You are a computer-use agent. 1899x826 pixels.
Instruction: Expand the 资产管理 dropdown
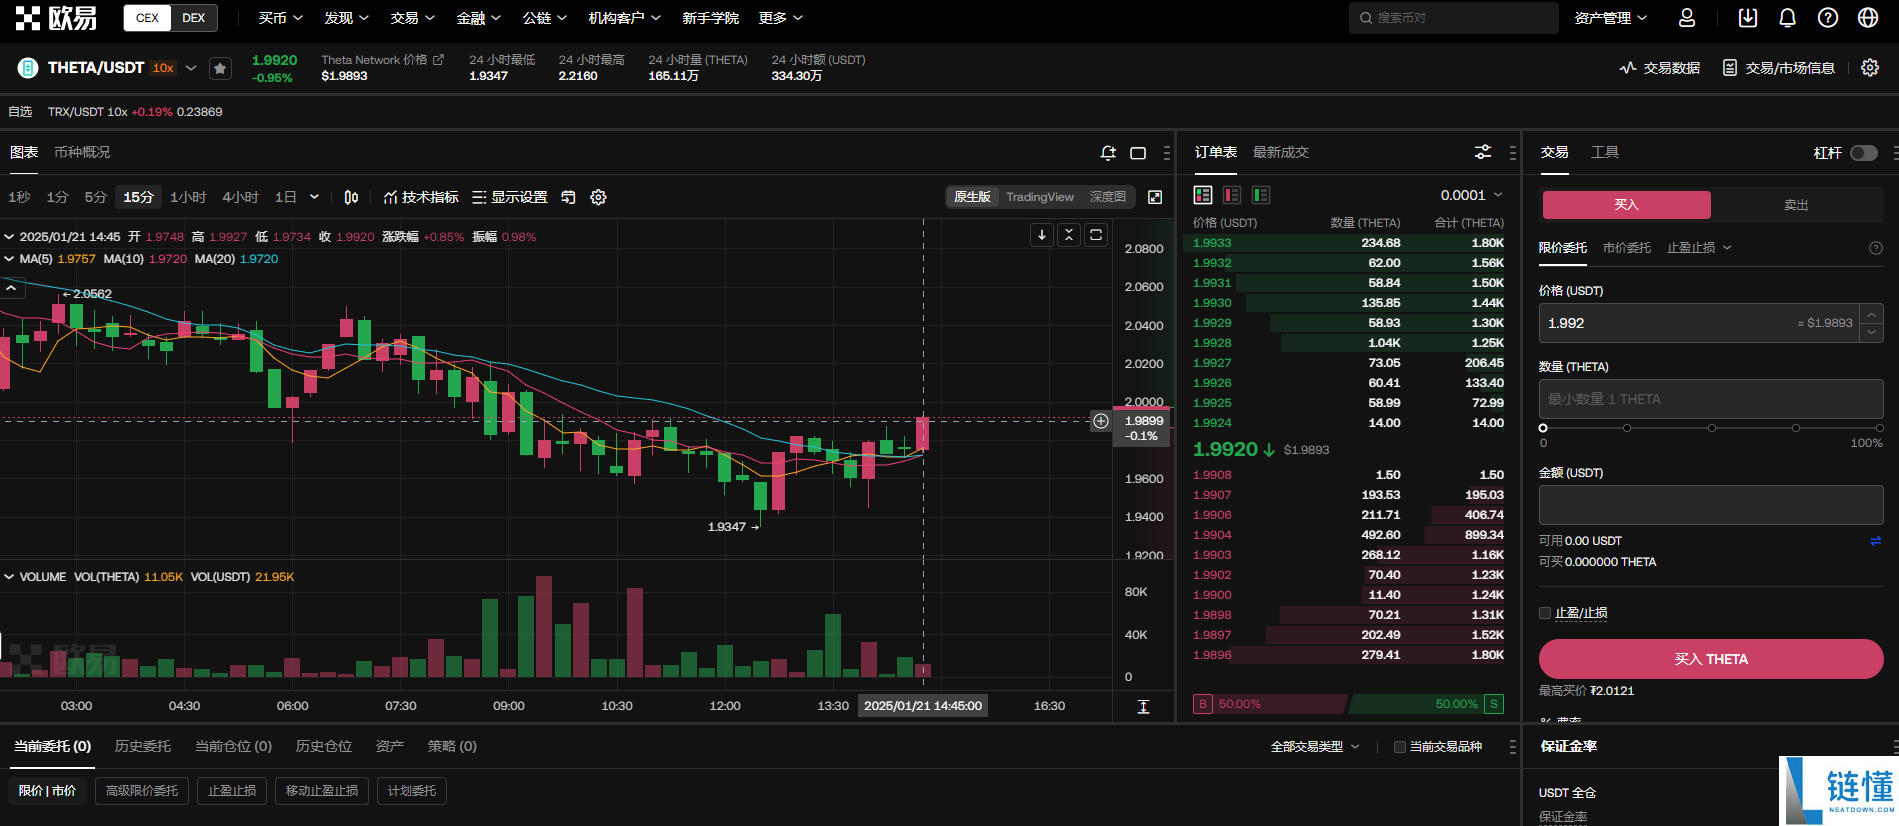point(1611,18)
